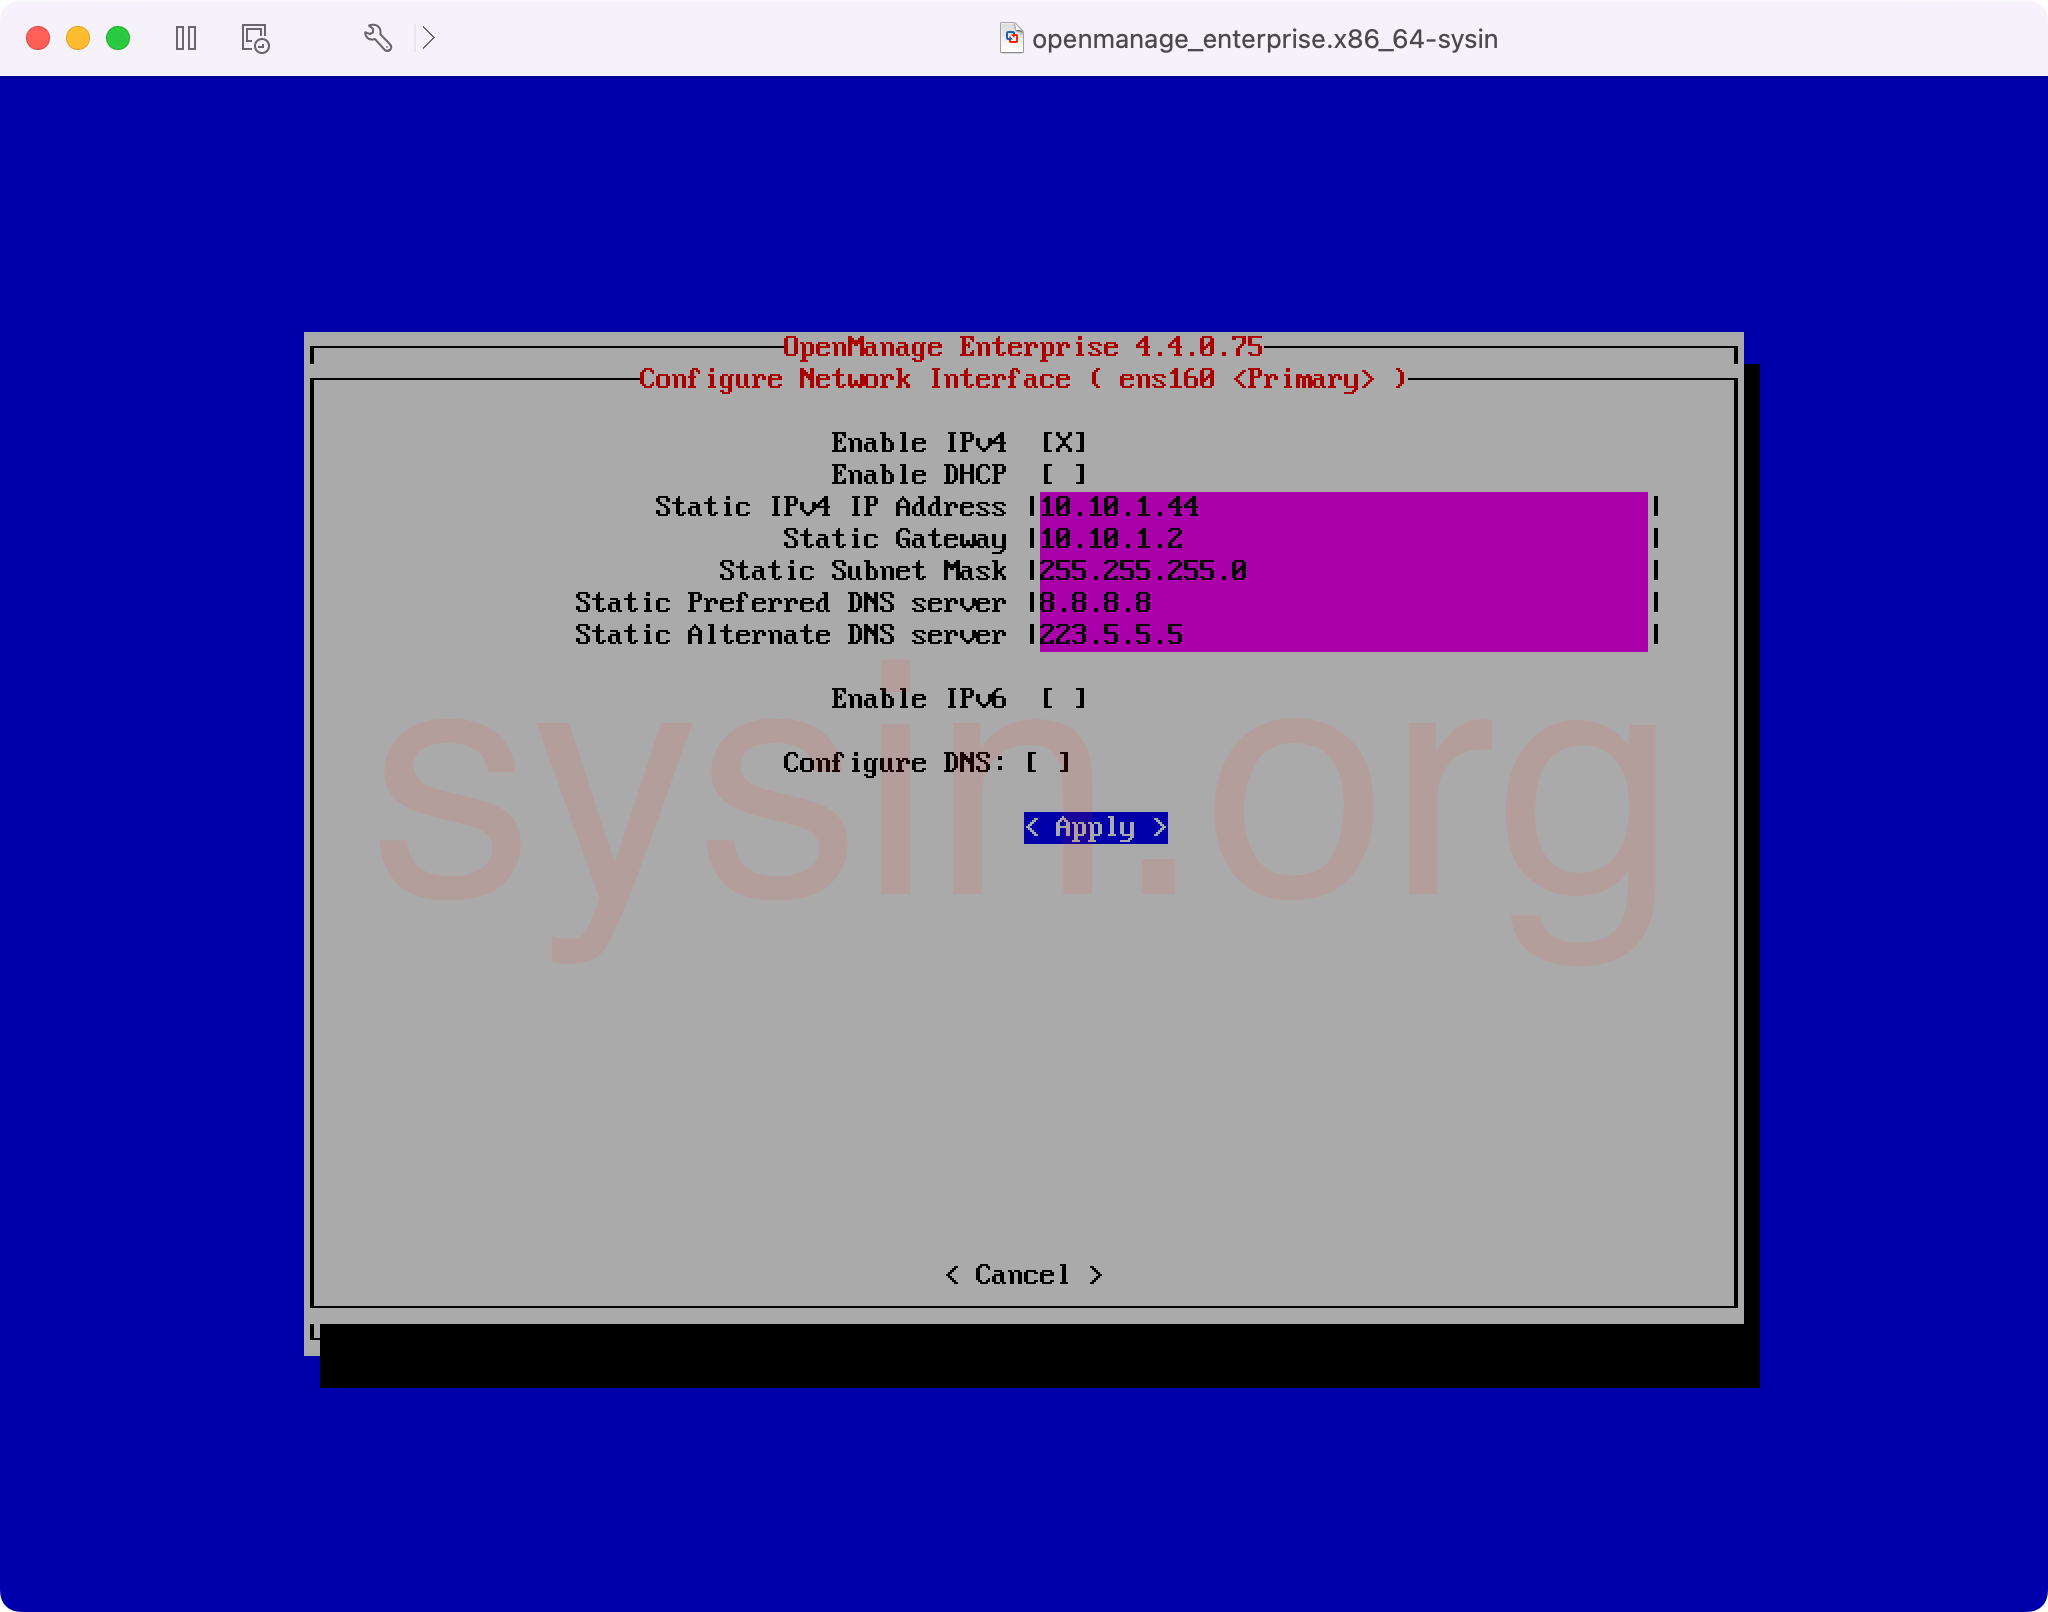Expand the toolbar overflow chevron arrow
The width and height of the screenshot is (2048, 1612).
click(x=428, y=39)
